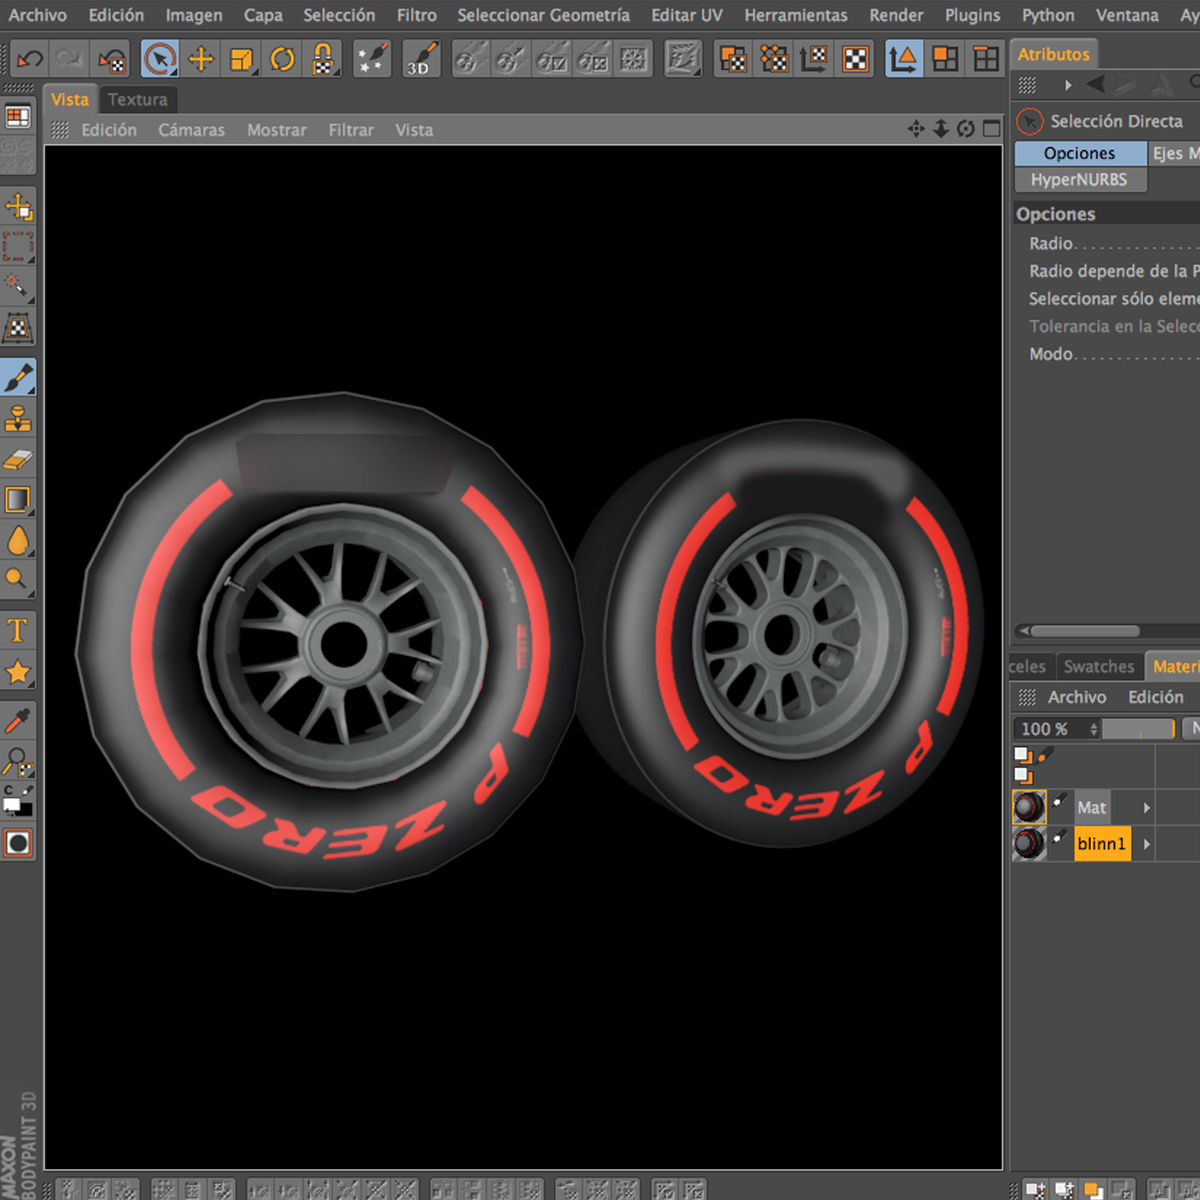
Task: Select the rectangular selection tool
Action: [18, 246]
